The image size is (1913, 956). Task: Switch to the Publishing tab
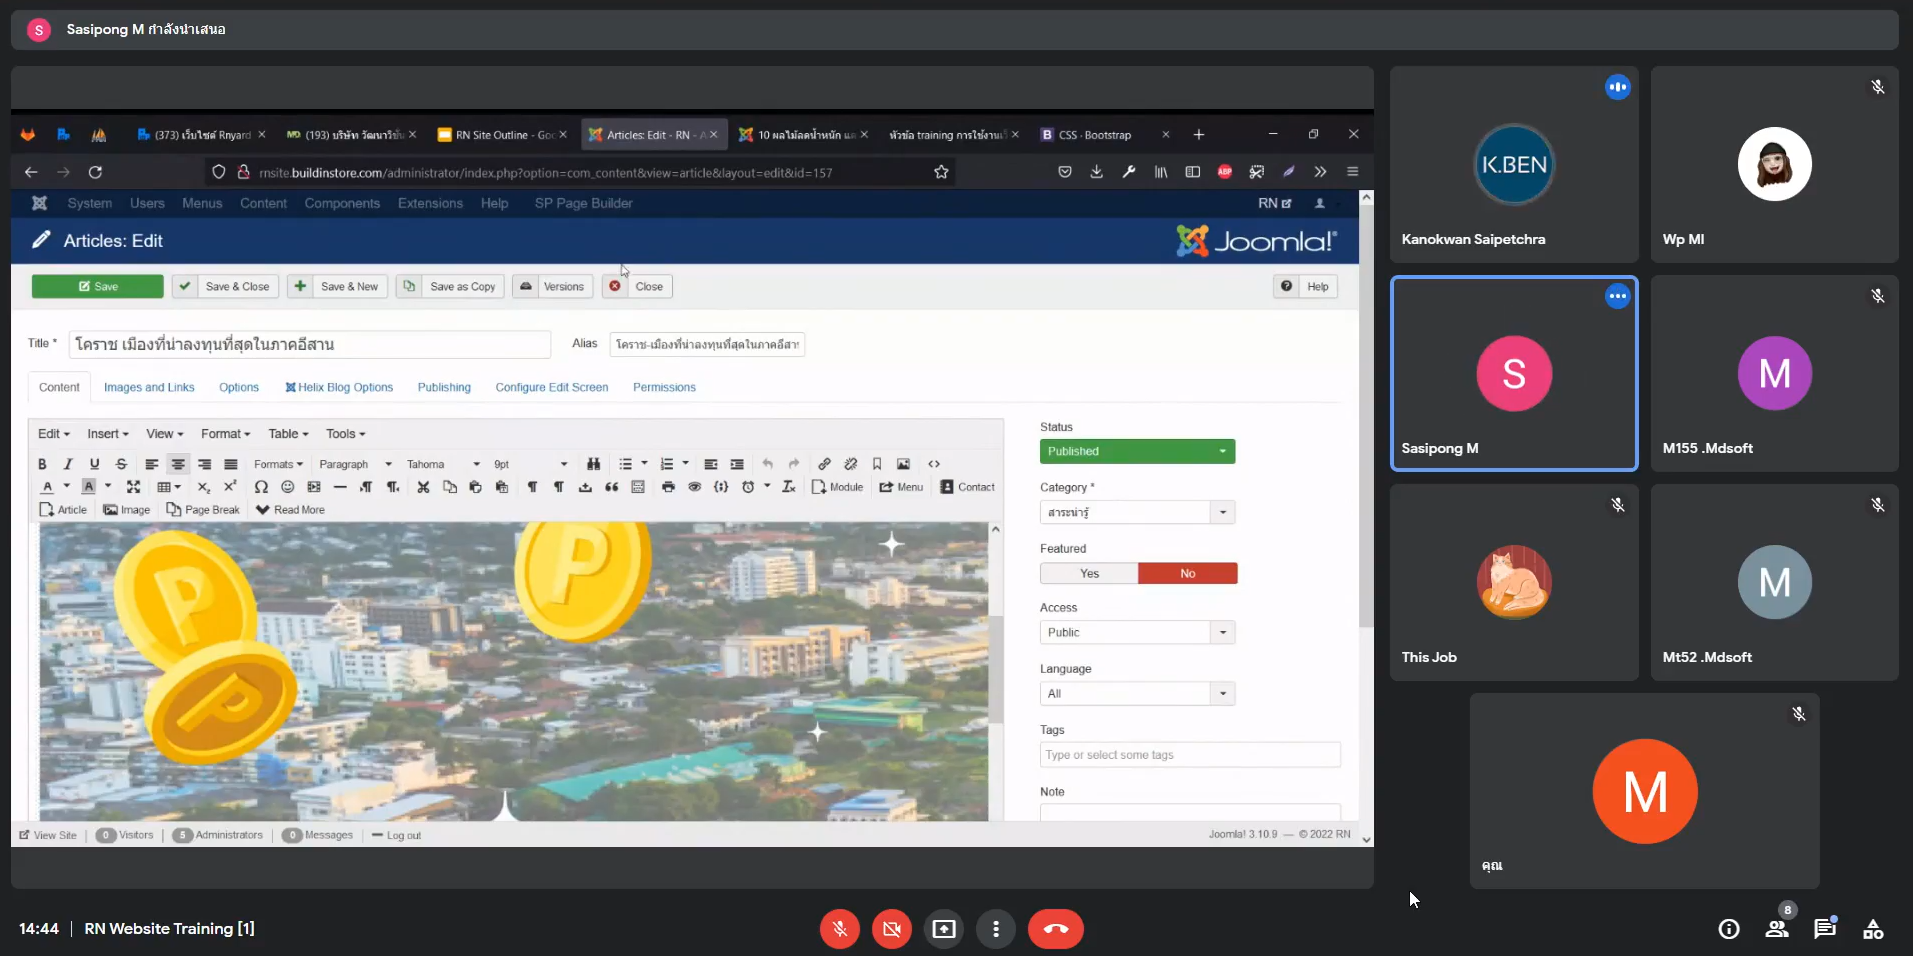[x=444, y=388]
